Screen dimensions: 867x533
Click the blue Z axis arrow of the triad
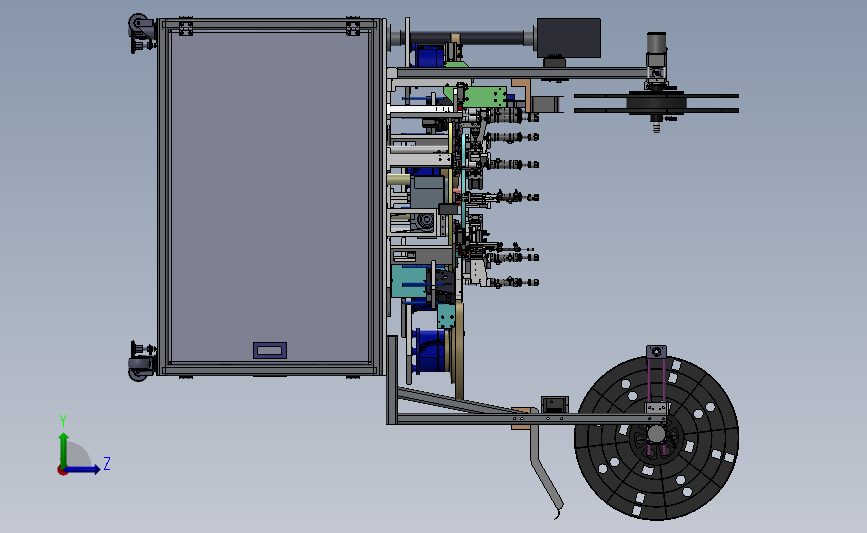click(x=83, y=469)
